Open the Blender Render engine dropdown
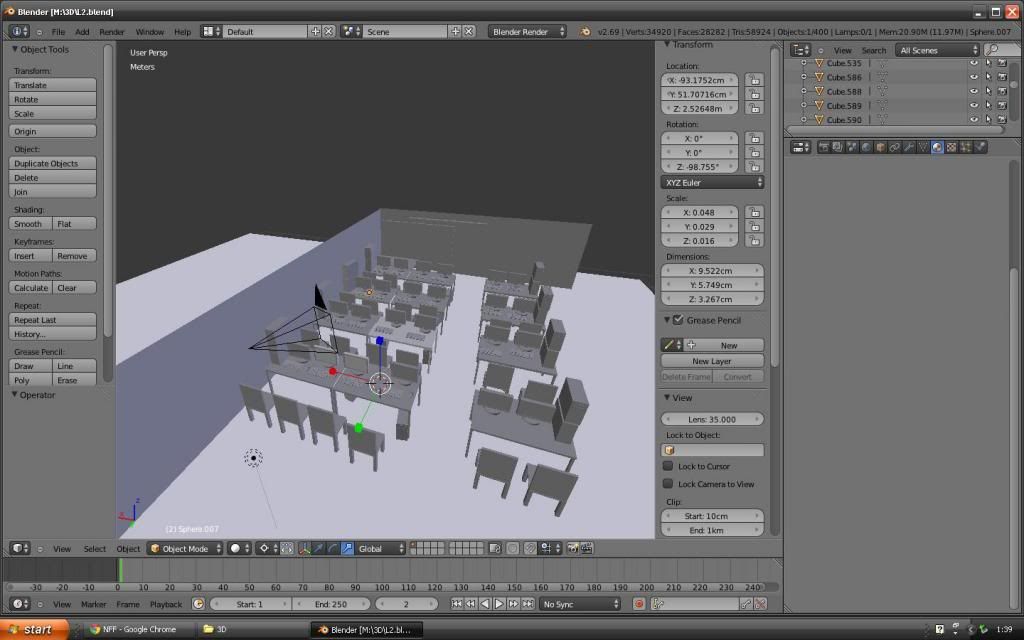Screen dimensions: 1024x640 pos(527,32)
